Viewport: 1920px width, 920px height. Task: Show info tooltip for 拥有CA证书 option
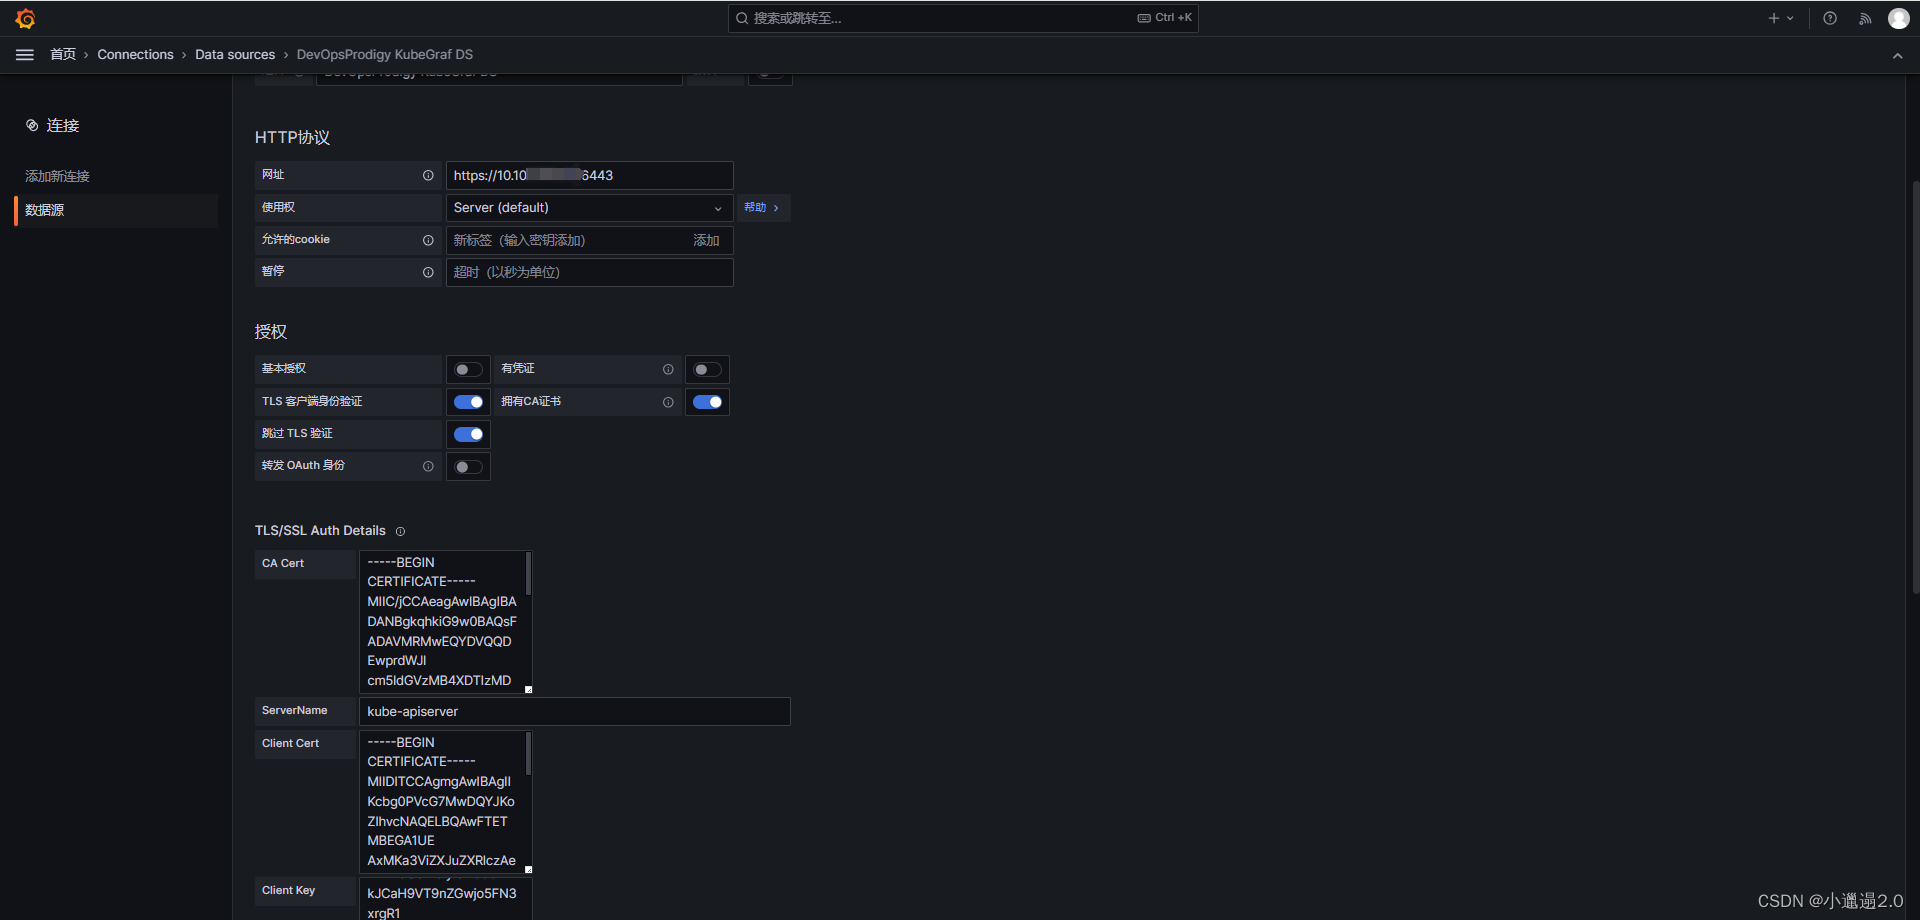(668, 402)
